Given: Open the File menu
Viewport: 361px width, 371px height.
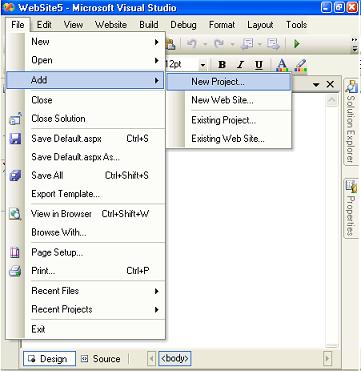Looking at the screenshot, I should click(x=18, y=25).
